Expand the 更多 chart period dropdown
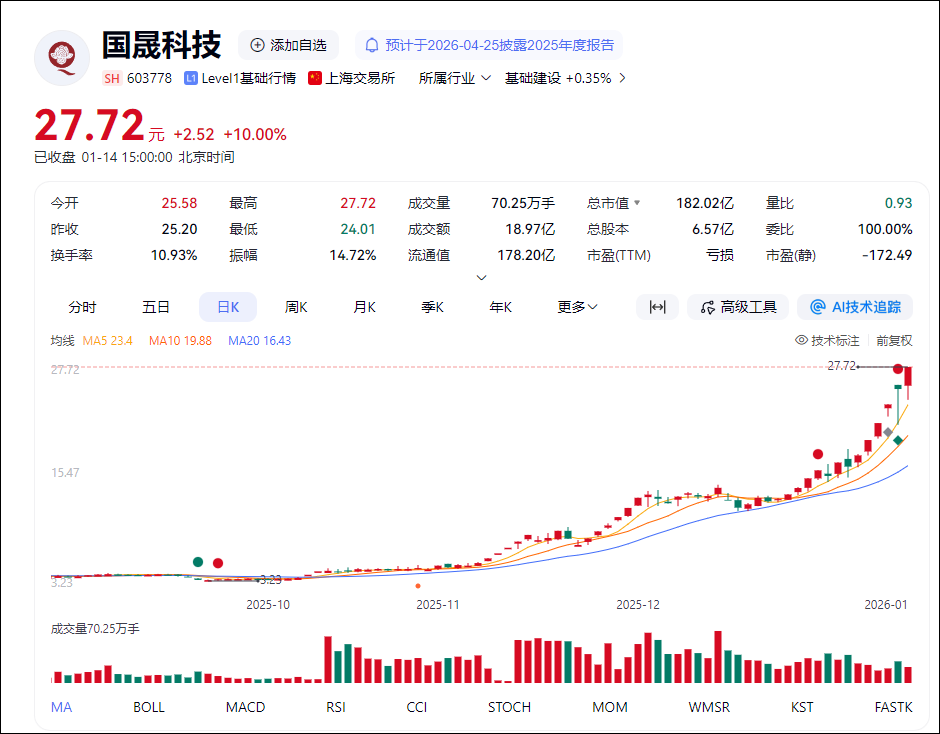Viewport: 940px width, 734px height. [576, 307]
